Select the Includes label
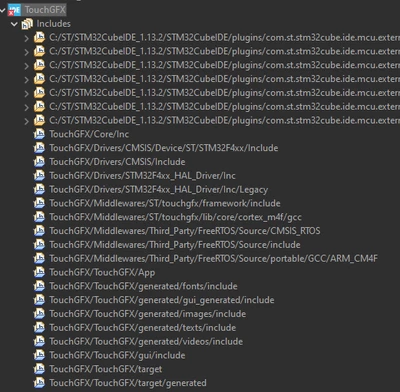 click(53, 24)
